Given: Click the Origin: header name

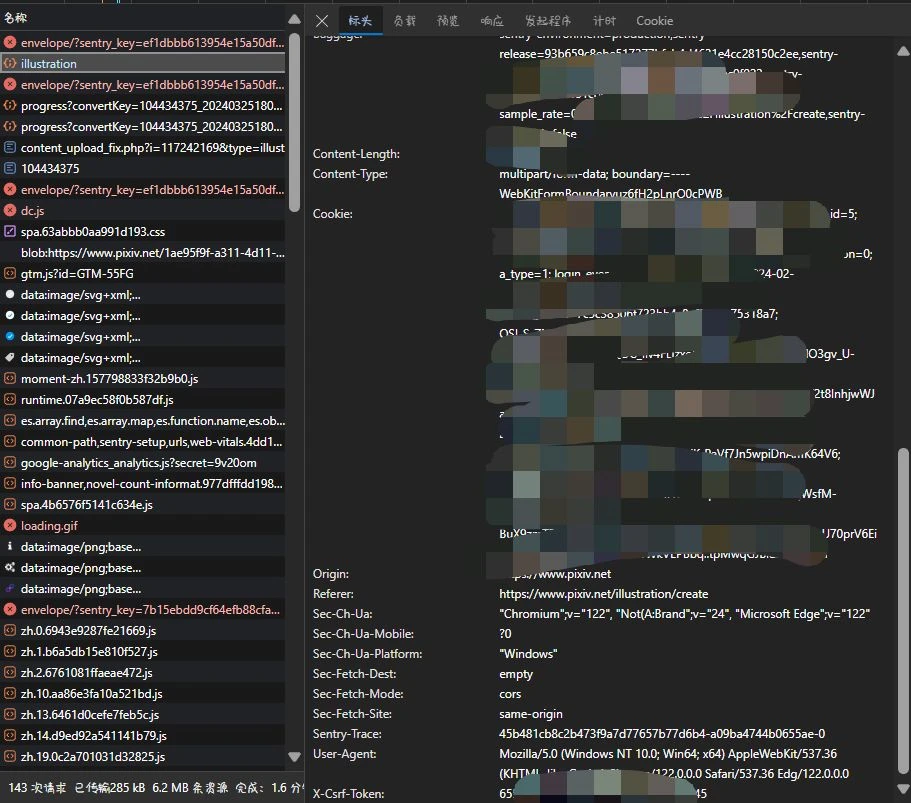Looking at the screenshot, I should point(331,573).
